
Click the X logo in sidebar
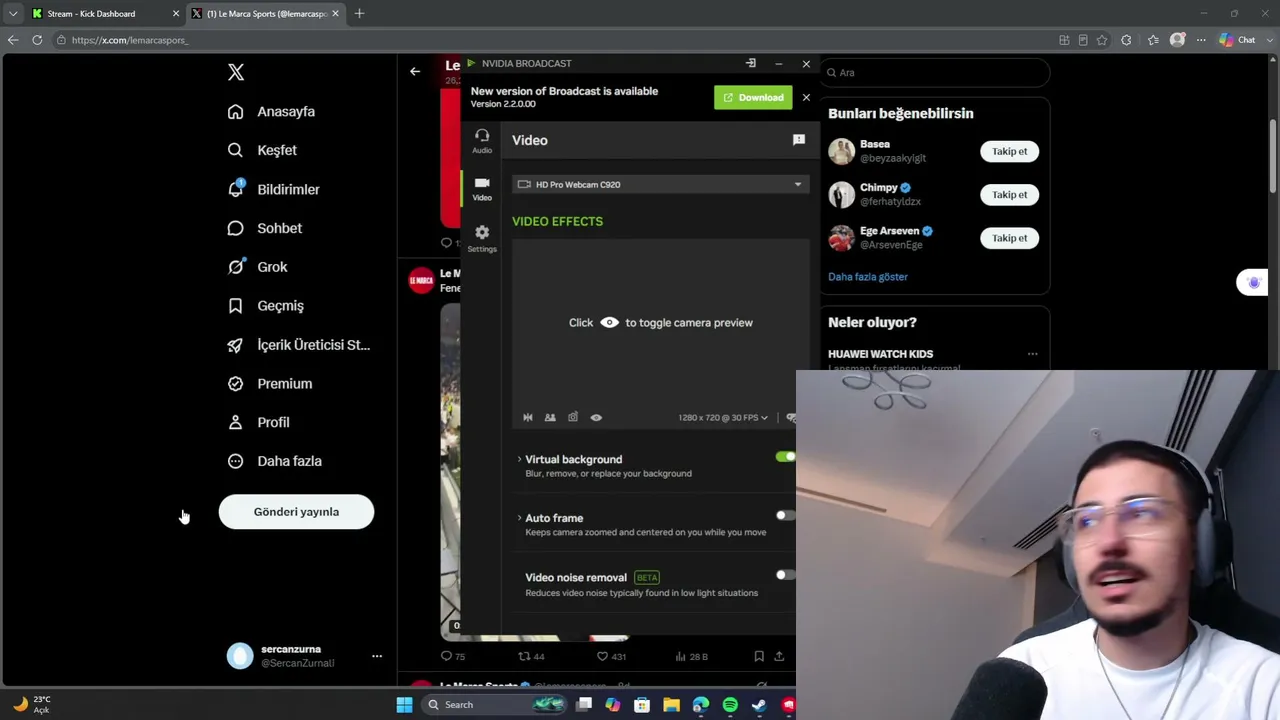pos(236,72)
